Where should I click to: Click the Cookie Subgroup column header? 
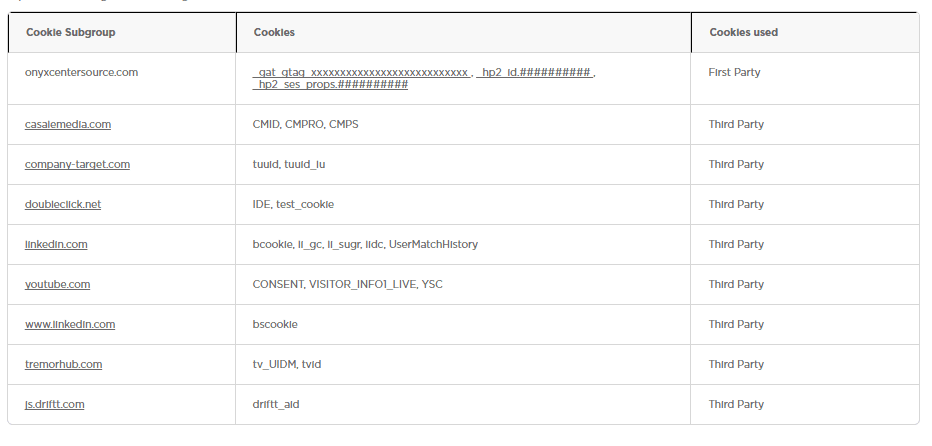click(x=70, y=33)
